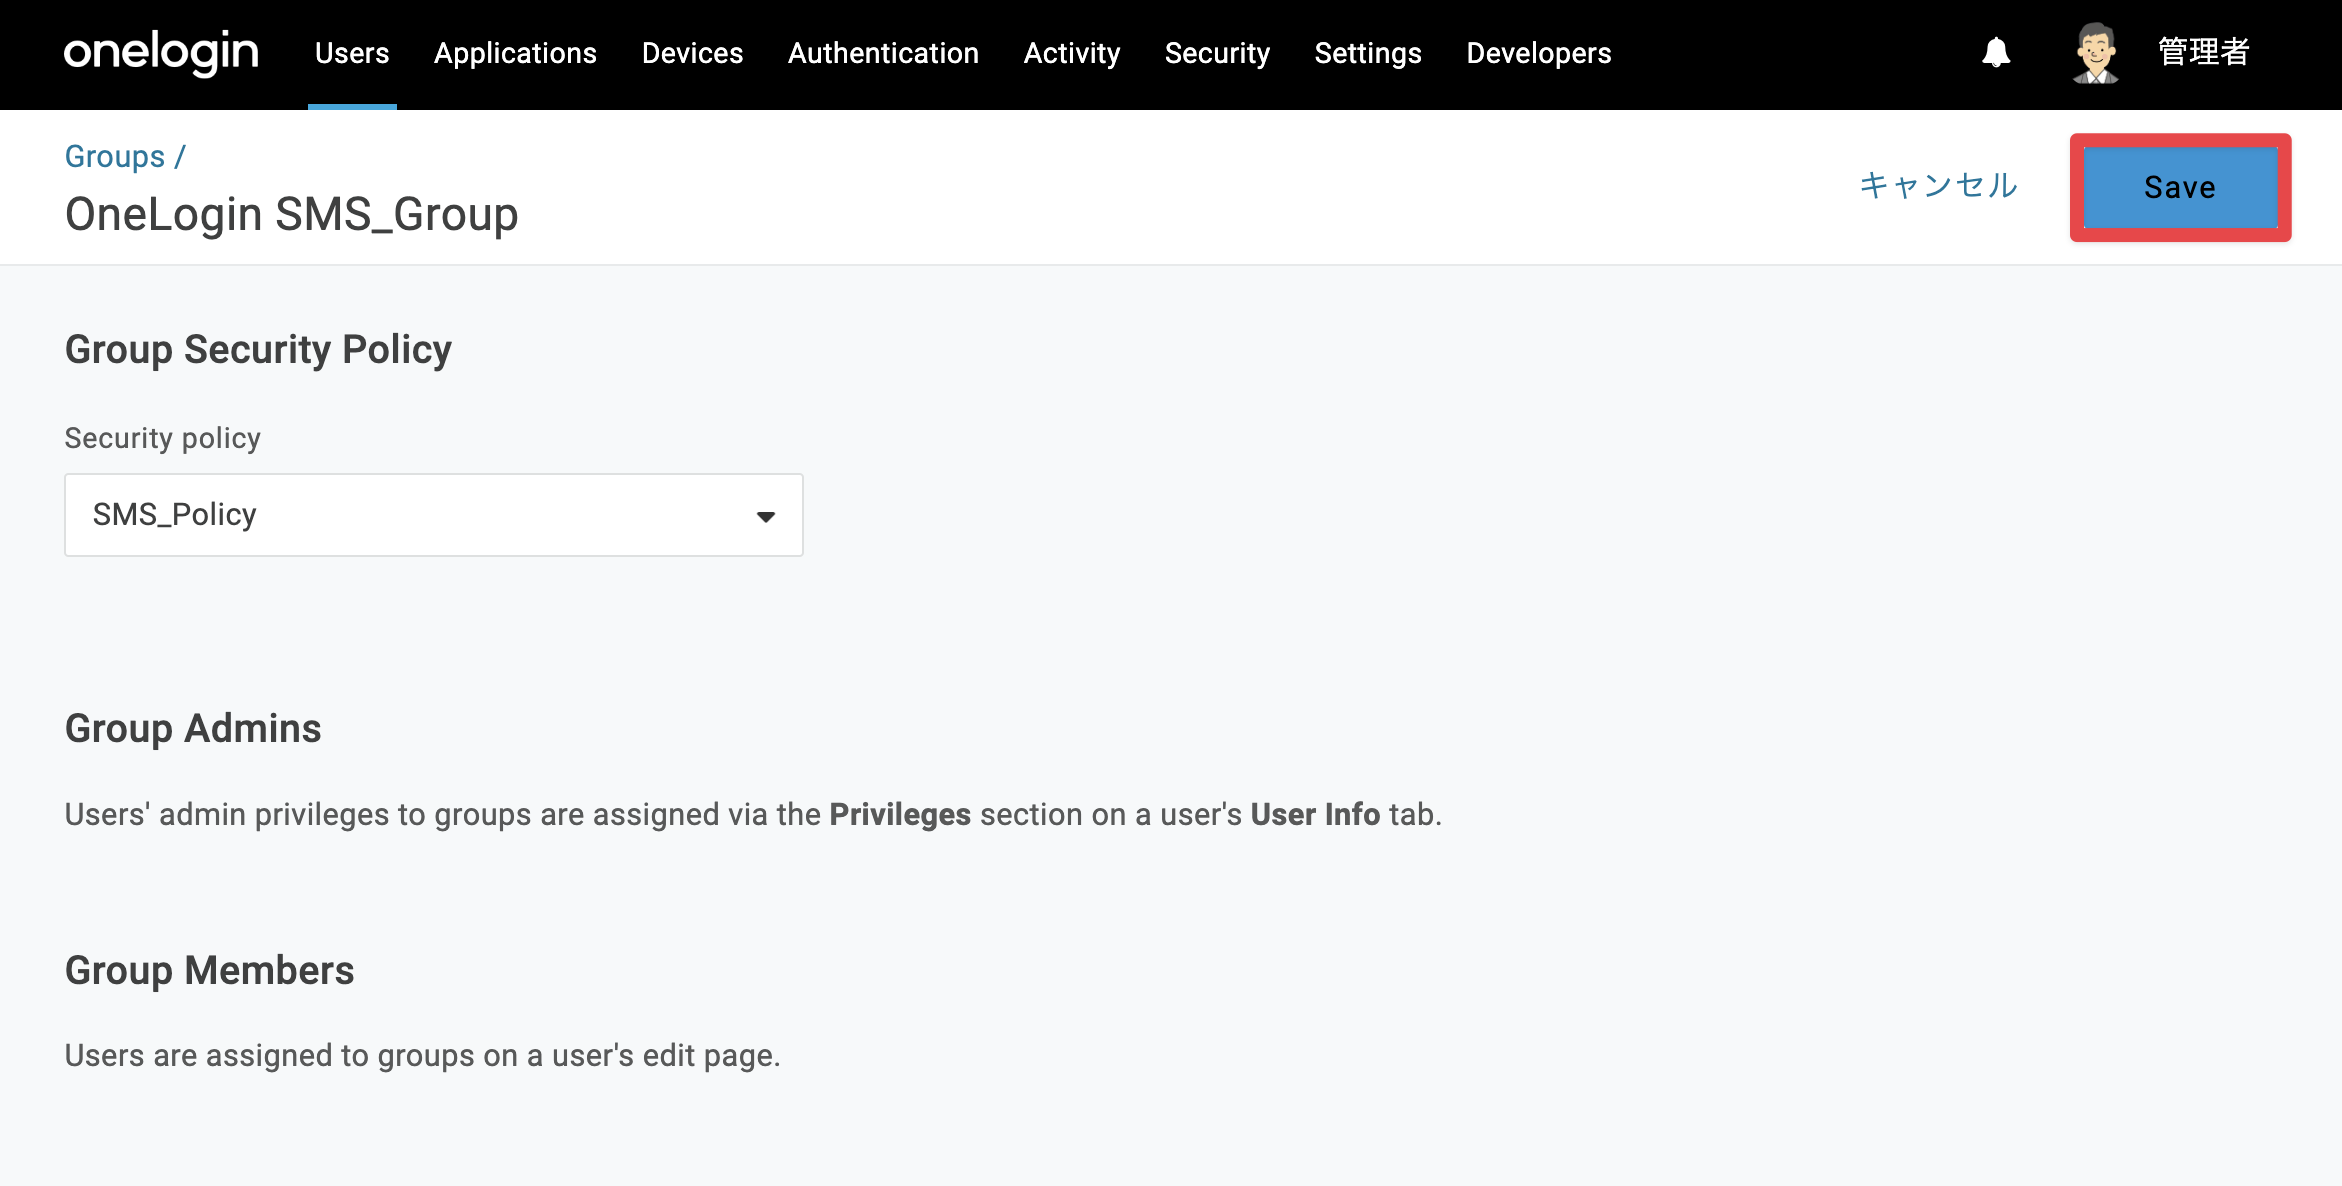Open the Applications menu

tap(515, 53)
